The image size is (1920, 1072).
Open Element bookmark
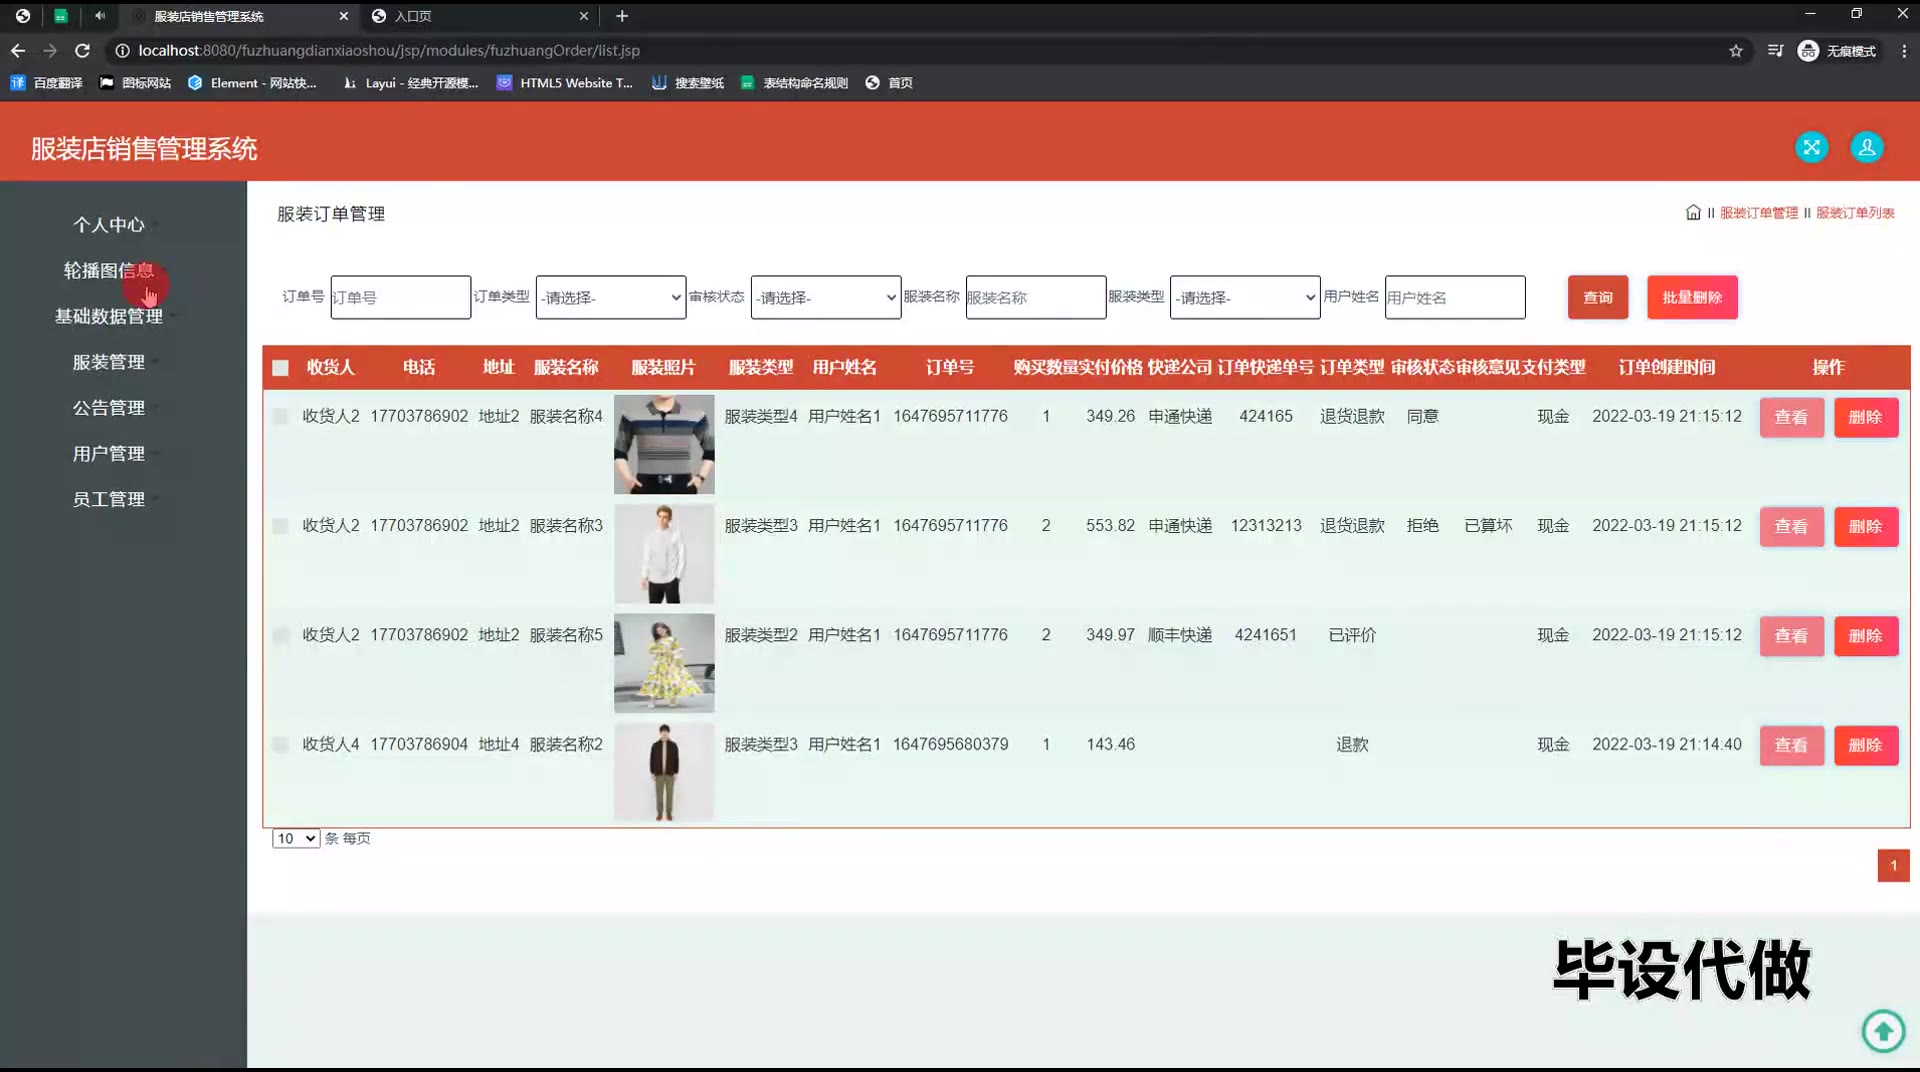252,83
